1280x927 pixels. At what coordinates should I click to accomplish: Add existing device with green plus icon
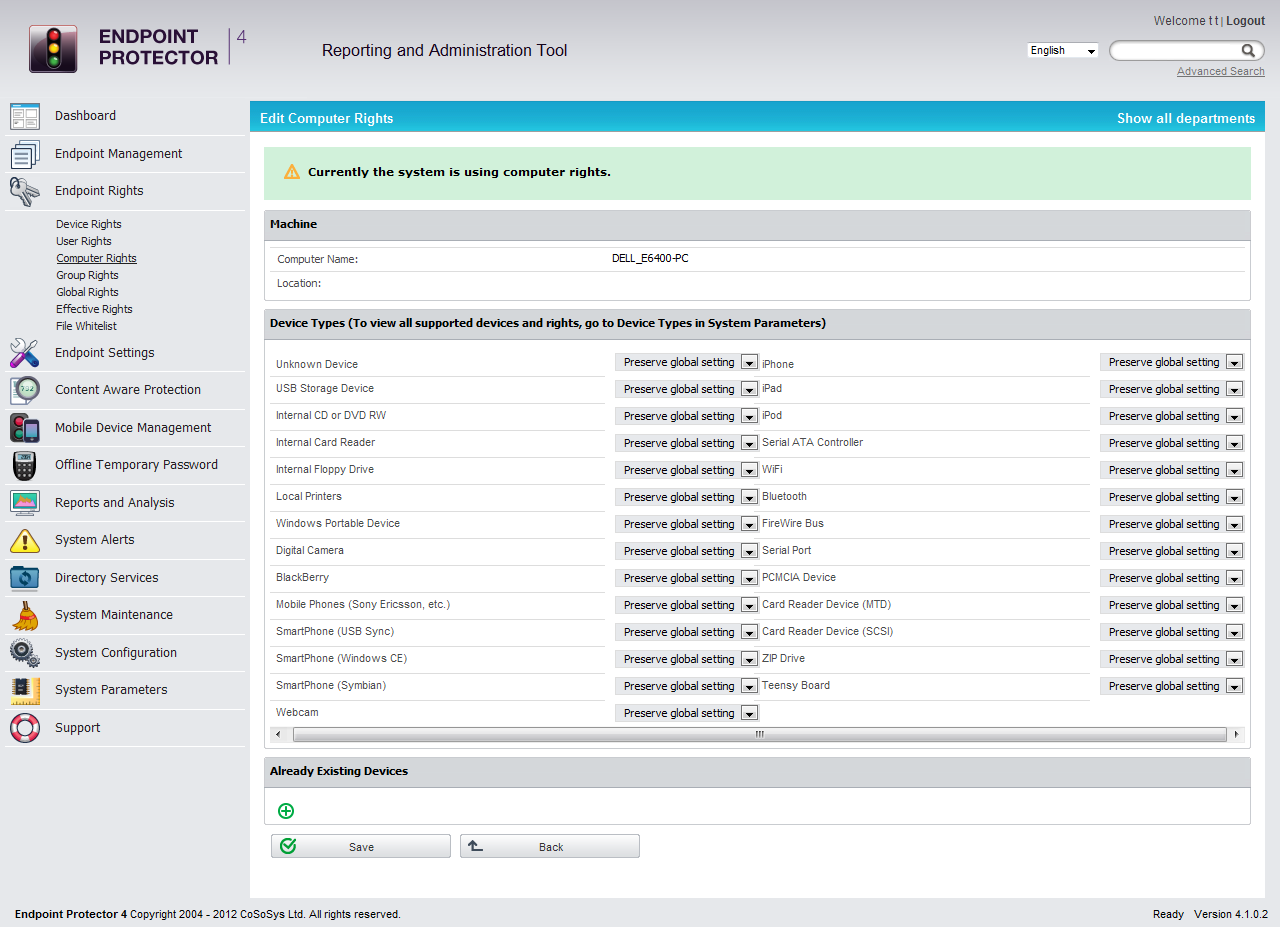(x=286, y=811)
